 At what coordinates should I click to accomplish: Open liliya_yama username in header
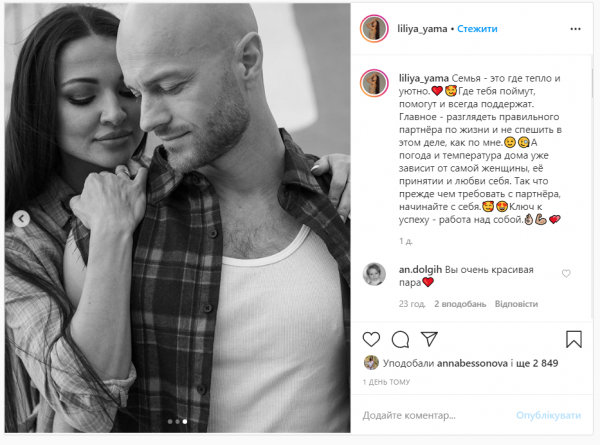tap(422, 29)
